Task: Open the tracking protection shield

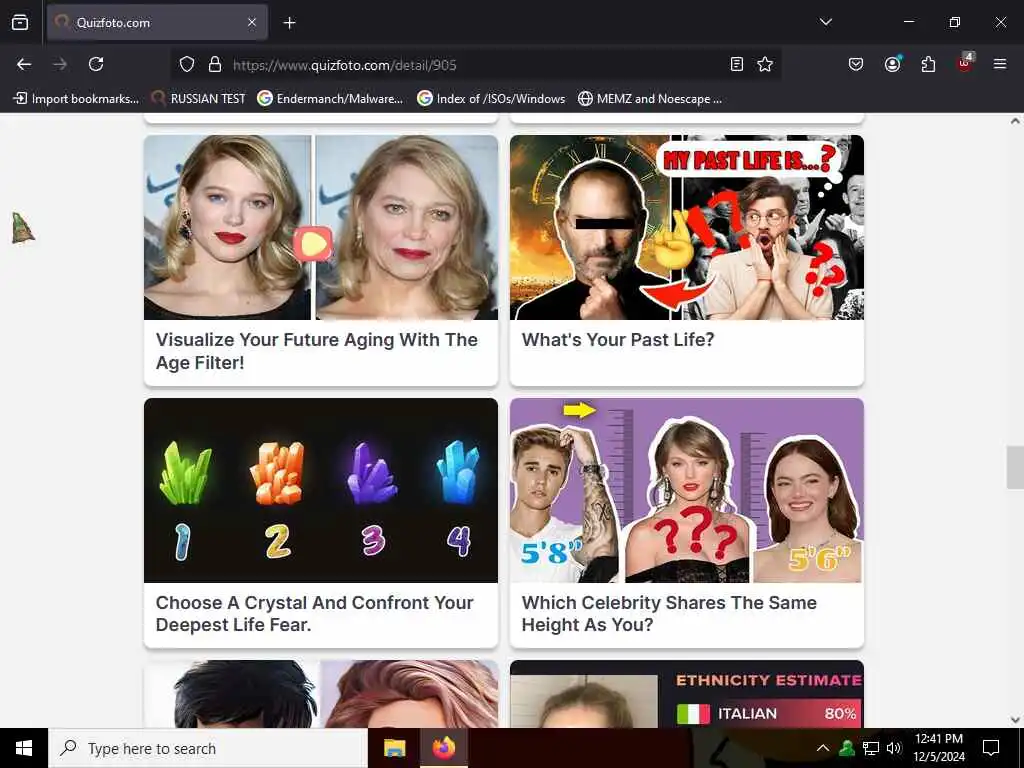Action: (187, 64)
